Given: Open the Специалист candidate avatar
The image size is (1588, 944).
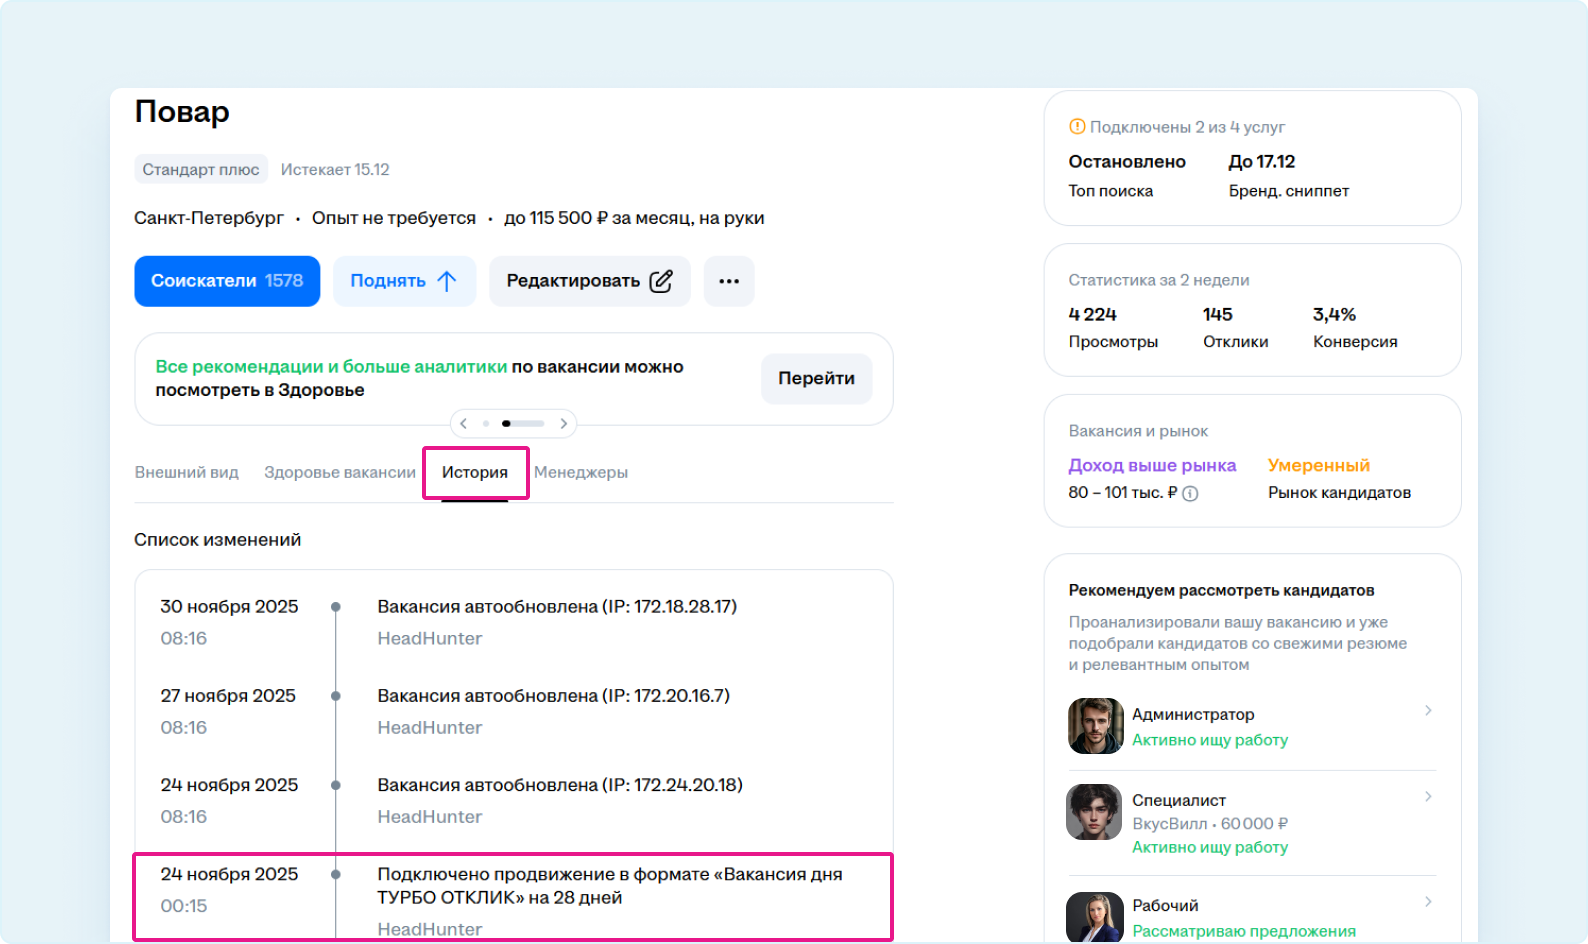Looking at the screenshot, I should coord(1094,812).
